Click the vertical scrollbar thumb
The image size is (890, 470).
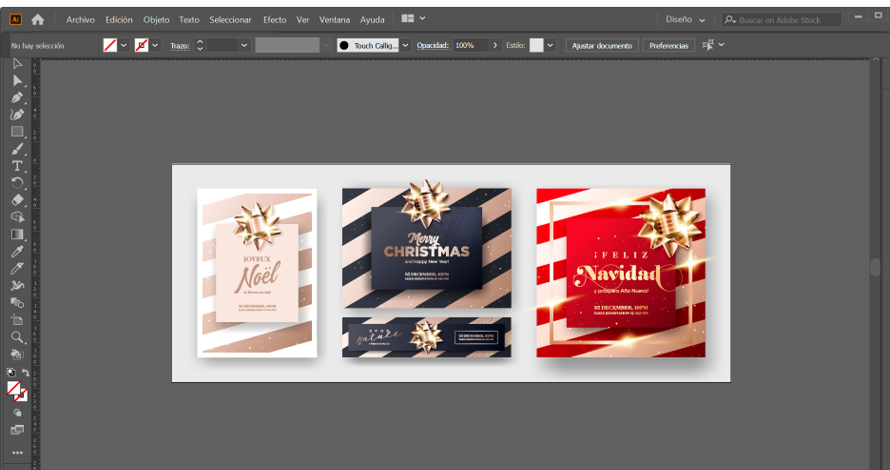click(875, 267)
